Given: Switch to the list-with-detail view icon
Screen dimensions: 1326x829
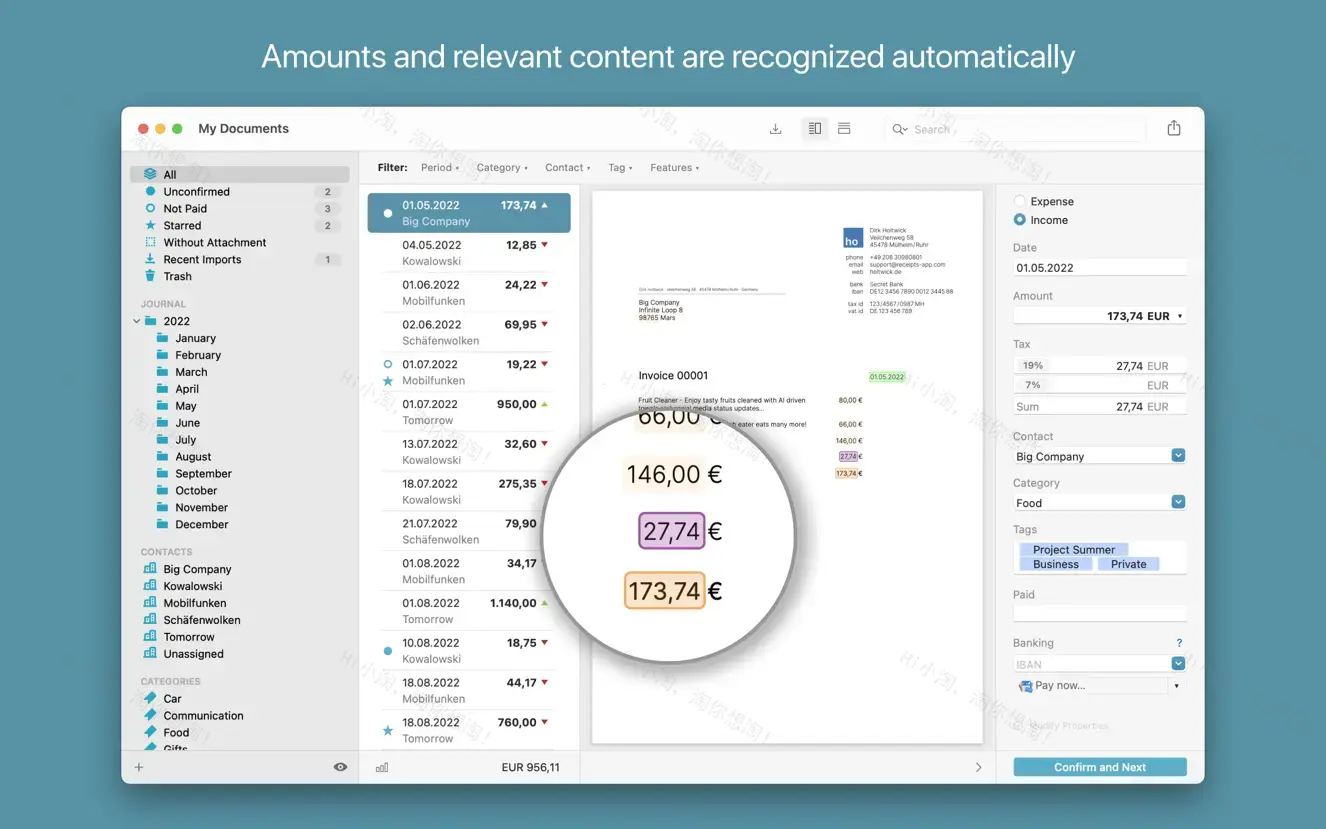Looking at the screenshot, I should 813,129.
